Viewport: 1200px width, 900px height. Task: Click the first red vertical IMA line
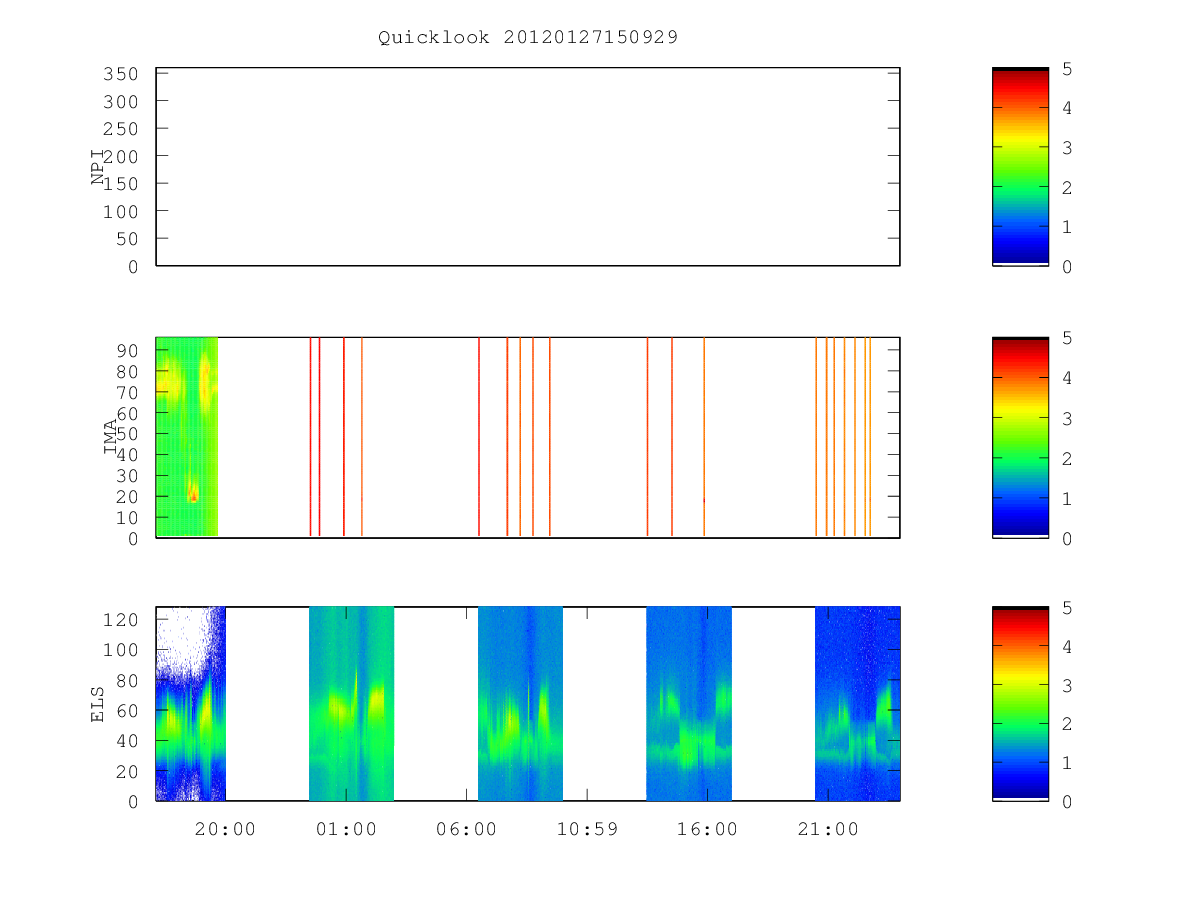[311, 437]
